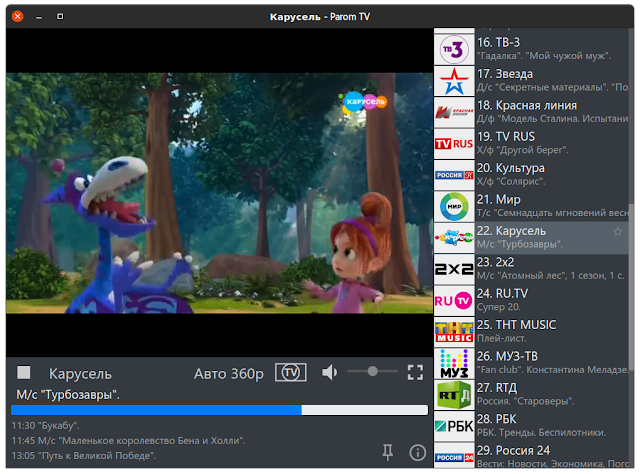The width and height of the screenshot is (640, 474).
Task: Close the Parom TV window
Action: pyautogui.click(x=18, y=16)
